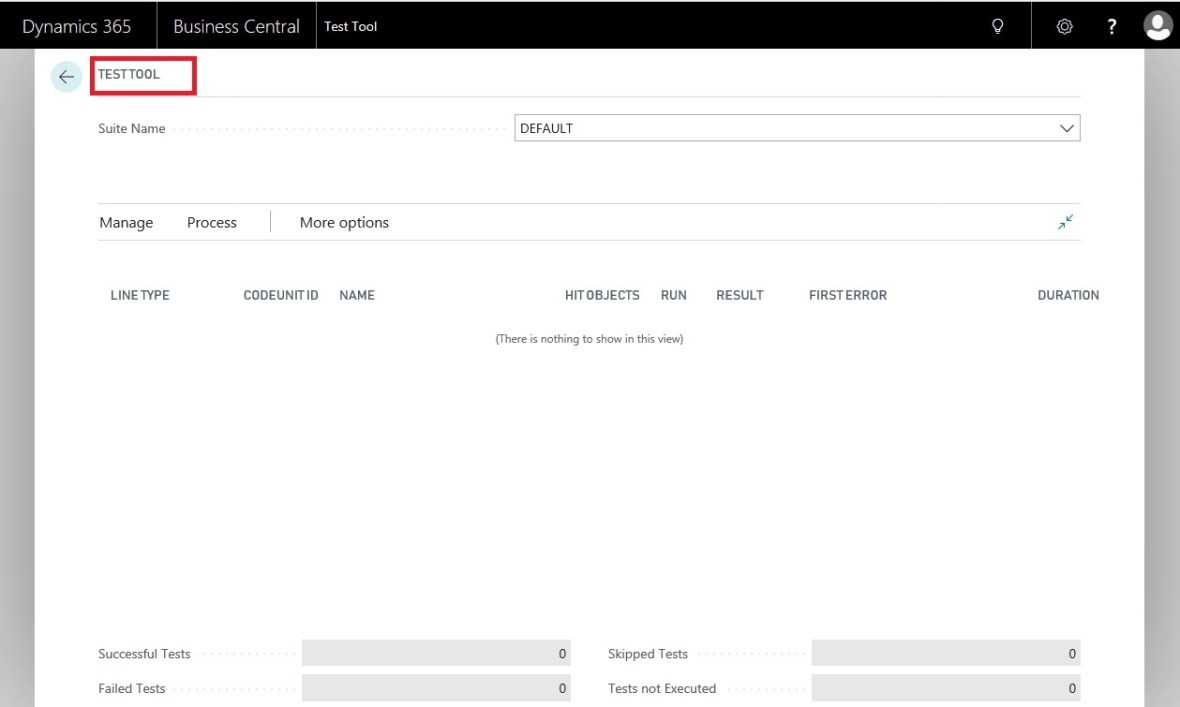The image size is (1180, 707).
Task: Open the lightbulb search icon
Action: click(x=997, y=27)
